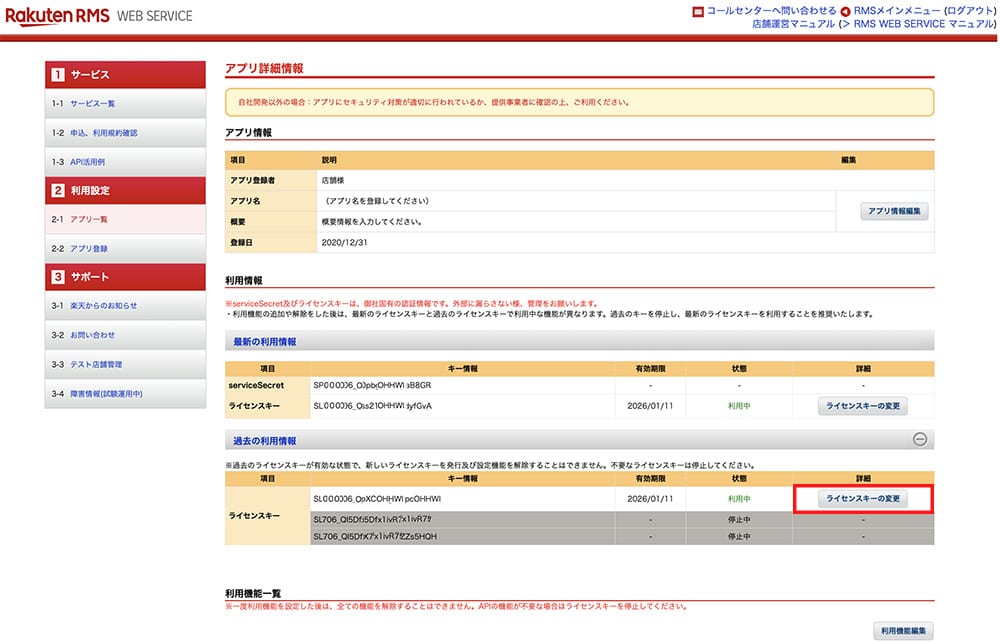1000x644 pixels.
Task: Open コールセンターへ問い合わせる link
Action: pyautogui.click(x=771, y=11)
